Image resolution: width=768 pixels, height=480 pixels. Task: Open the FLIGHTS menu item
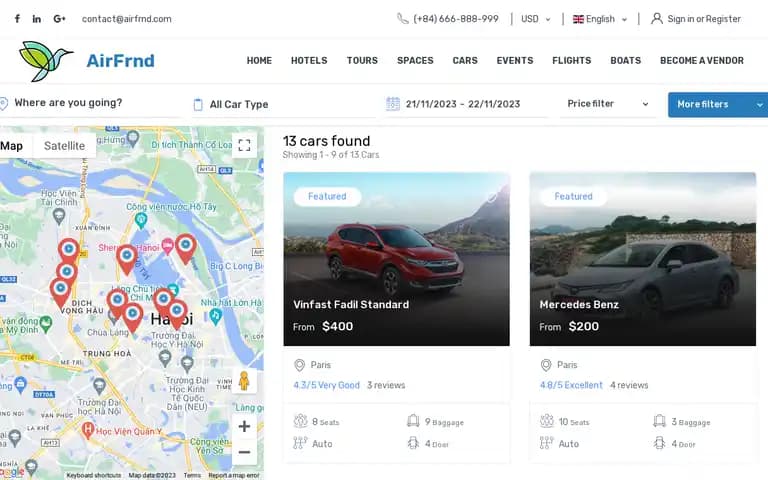[x=572, y=60]
